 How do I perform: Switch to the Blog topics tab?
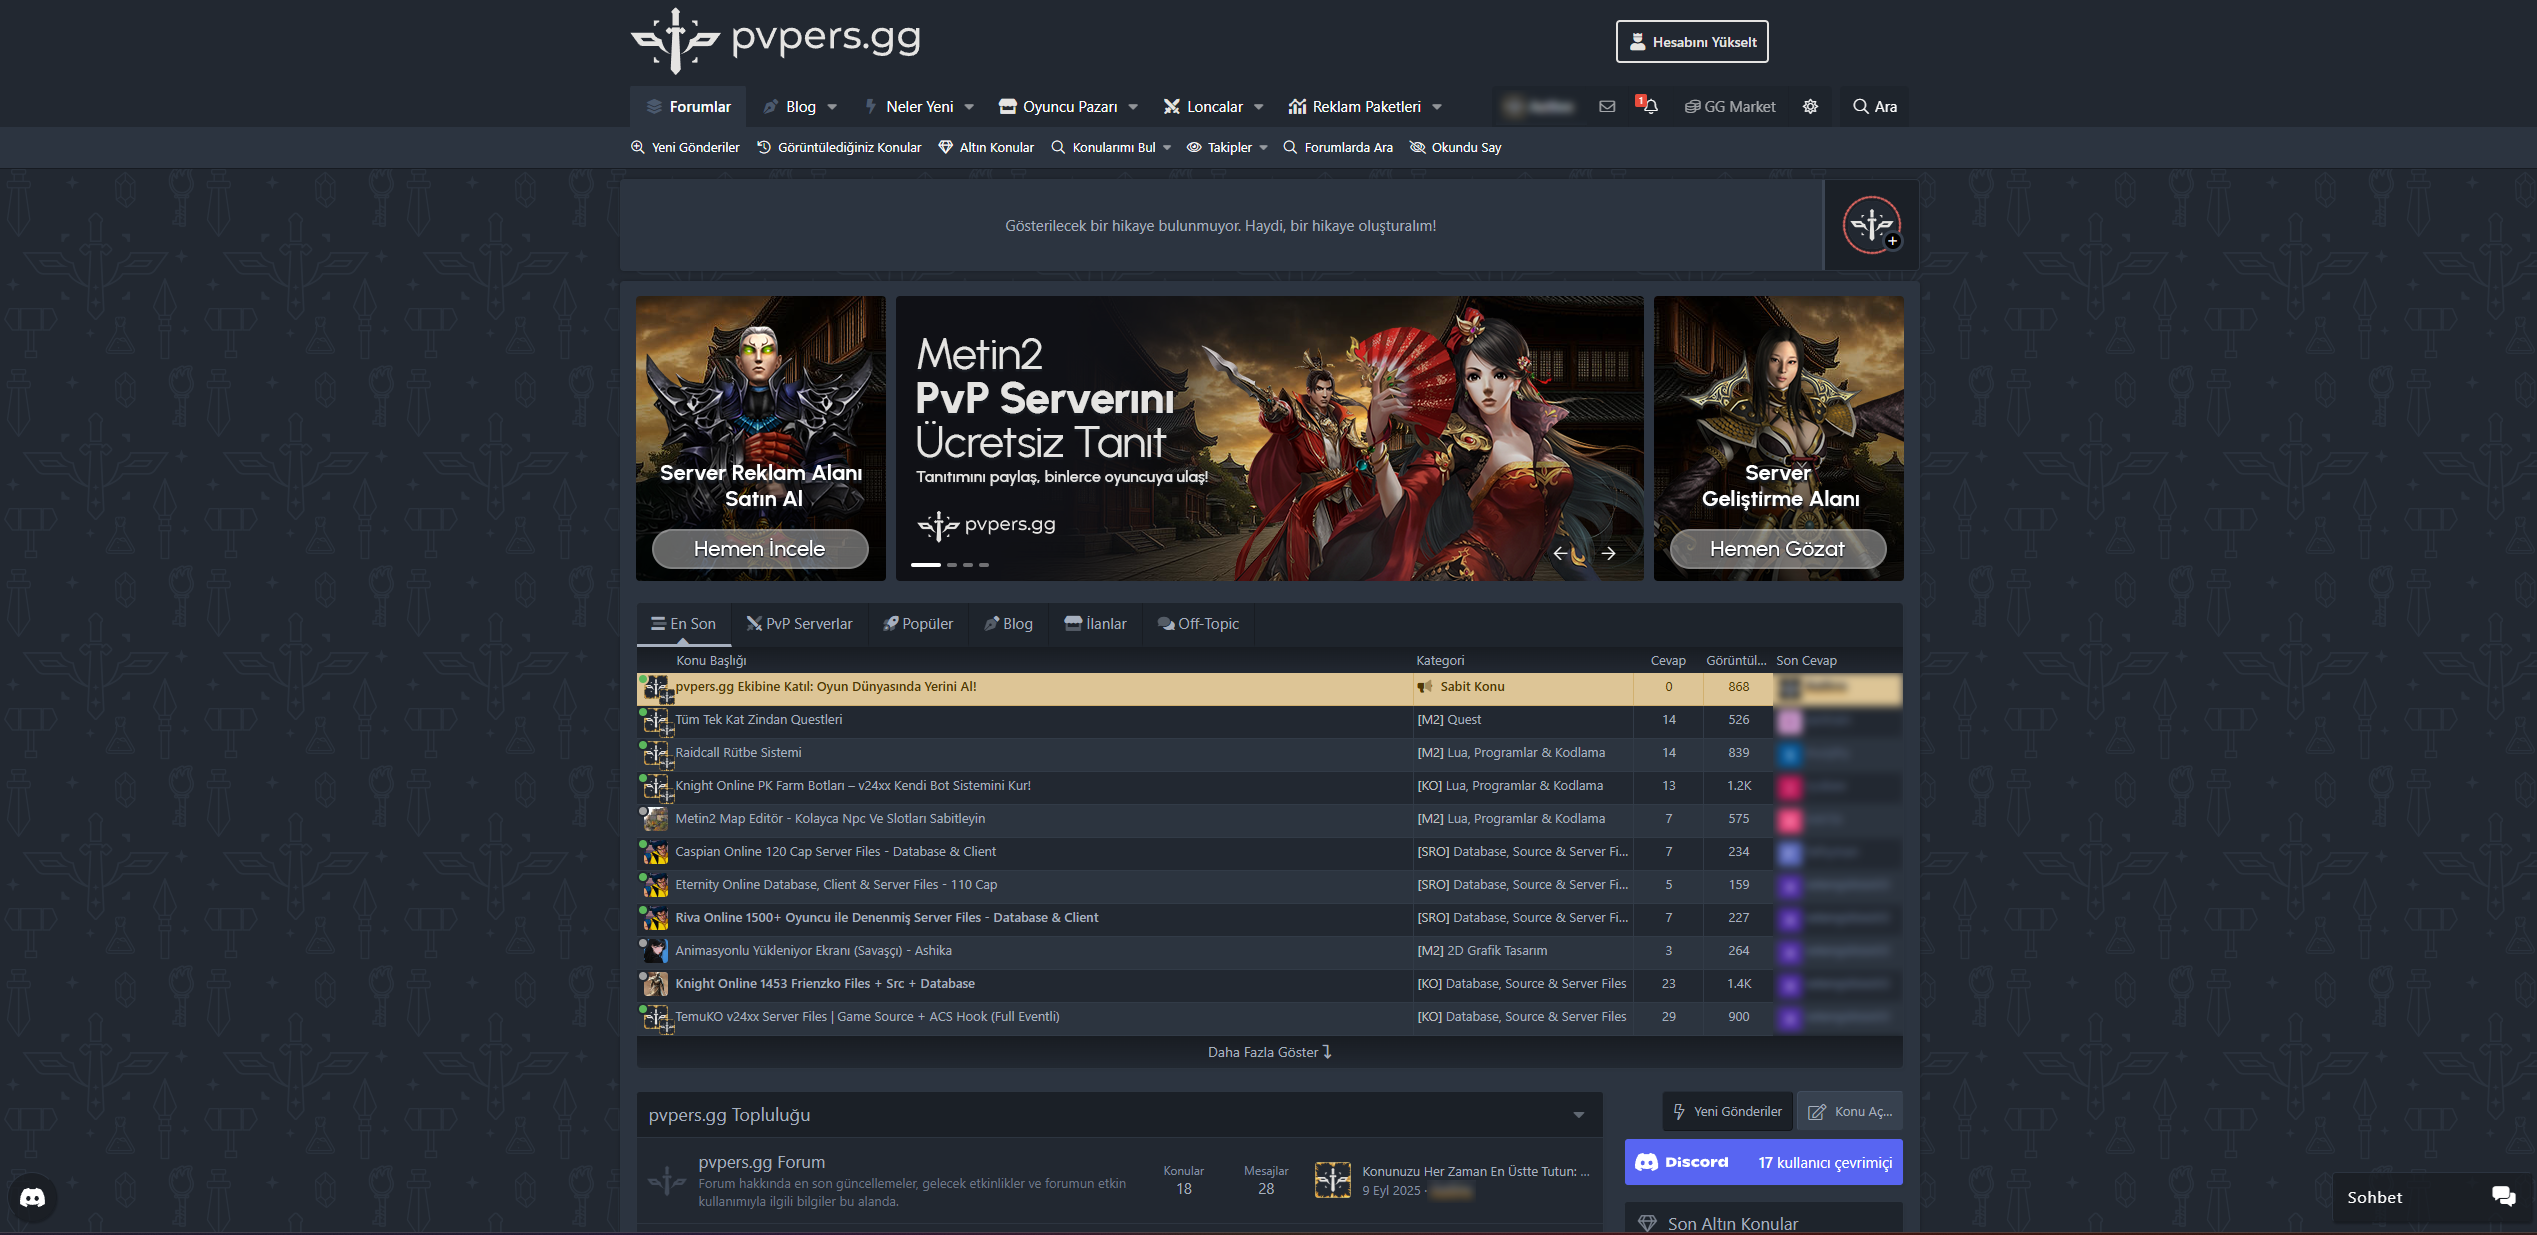1009,624
